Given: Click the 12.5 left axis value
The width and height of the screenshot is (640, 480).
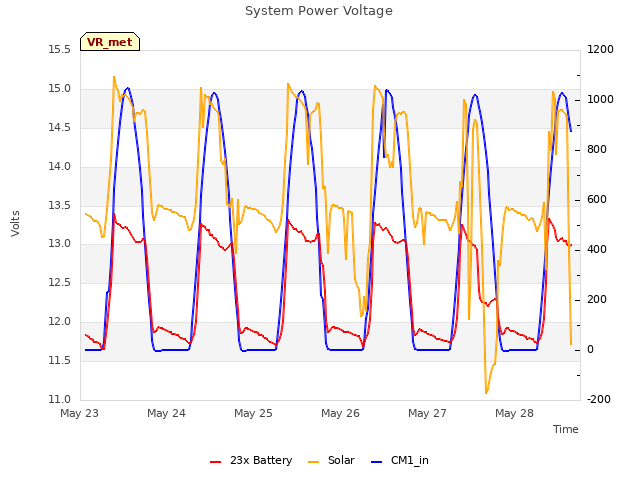Looking at the screenshot, I should (60, 282).
